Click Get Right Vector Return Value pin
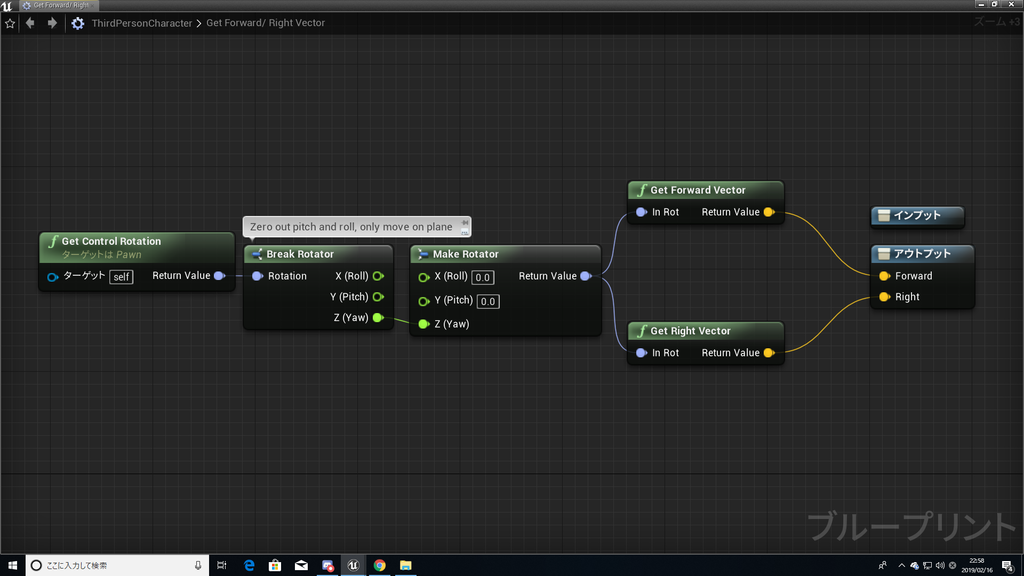This screenshot has width=1024, height=576. coord(769,353)
